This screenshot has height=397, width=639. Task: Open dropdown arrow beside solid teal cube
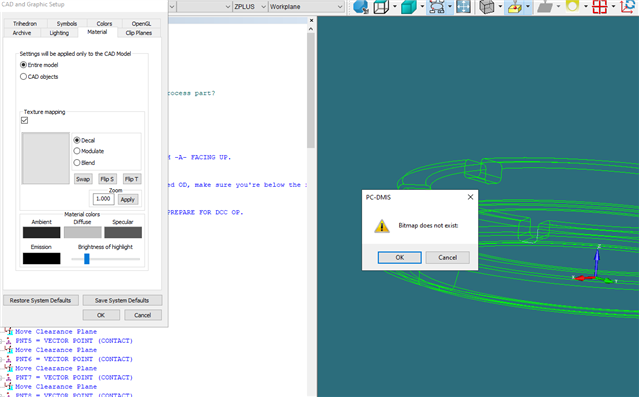[422, 7]
